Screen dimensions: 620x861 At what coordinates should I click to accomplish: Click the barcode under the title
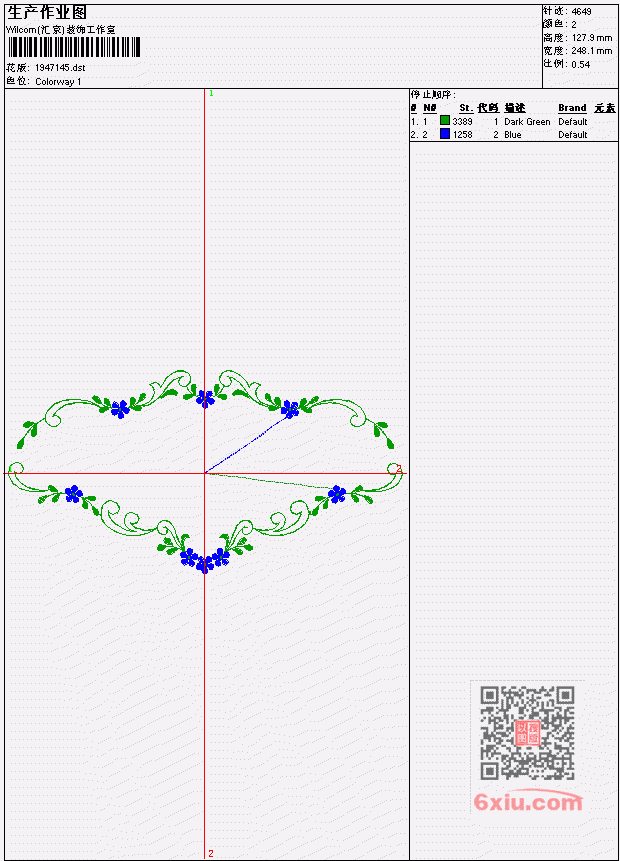coord(74,47)
